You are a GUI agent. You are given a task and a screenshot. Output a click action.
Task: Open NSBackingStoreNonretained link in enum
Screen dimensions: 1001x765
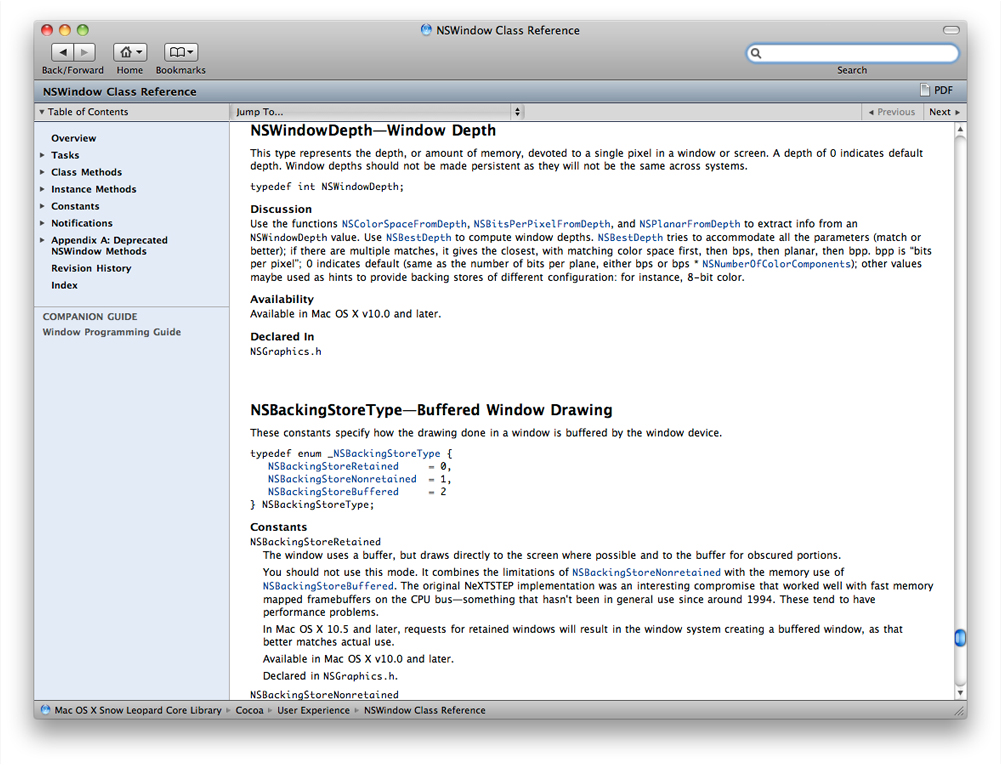click(x=342, y=479)
